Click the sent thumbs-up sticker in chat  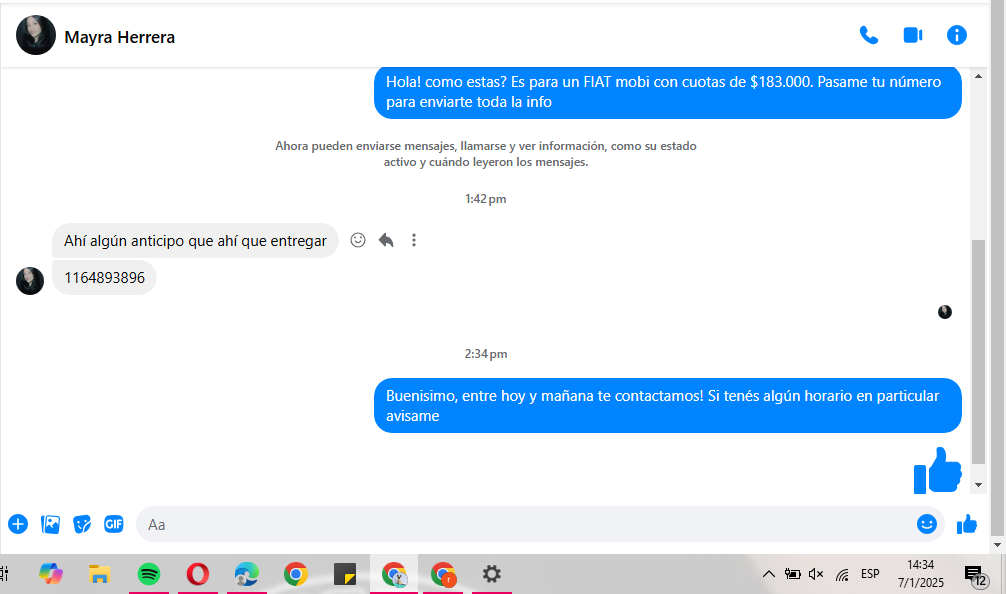(x=937, y=470)
